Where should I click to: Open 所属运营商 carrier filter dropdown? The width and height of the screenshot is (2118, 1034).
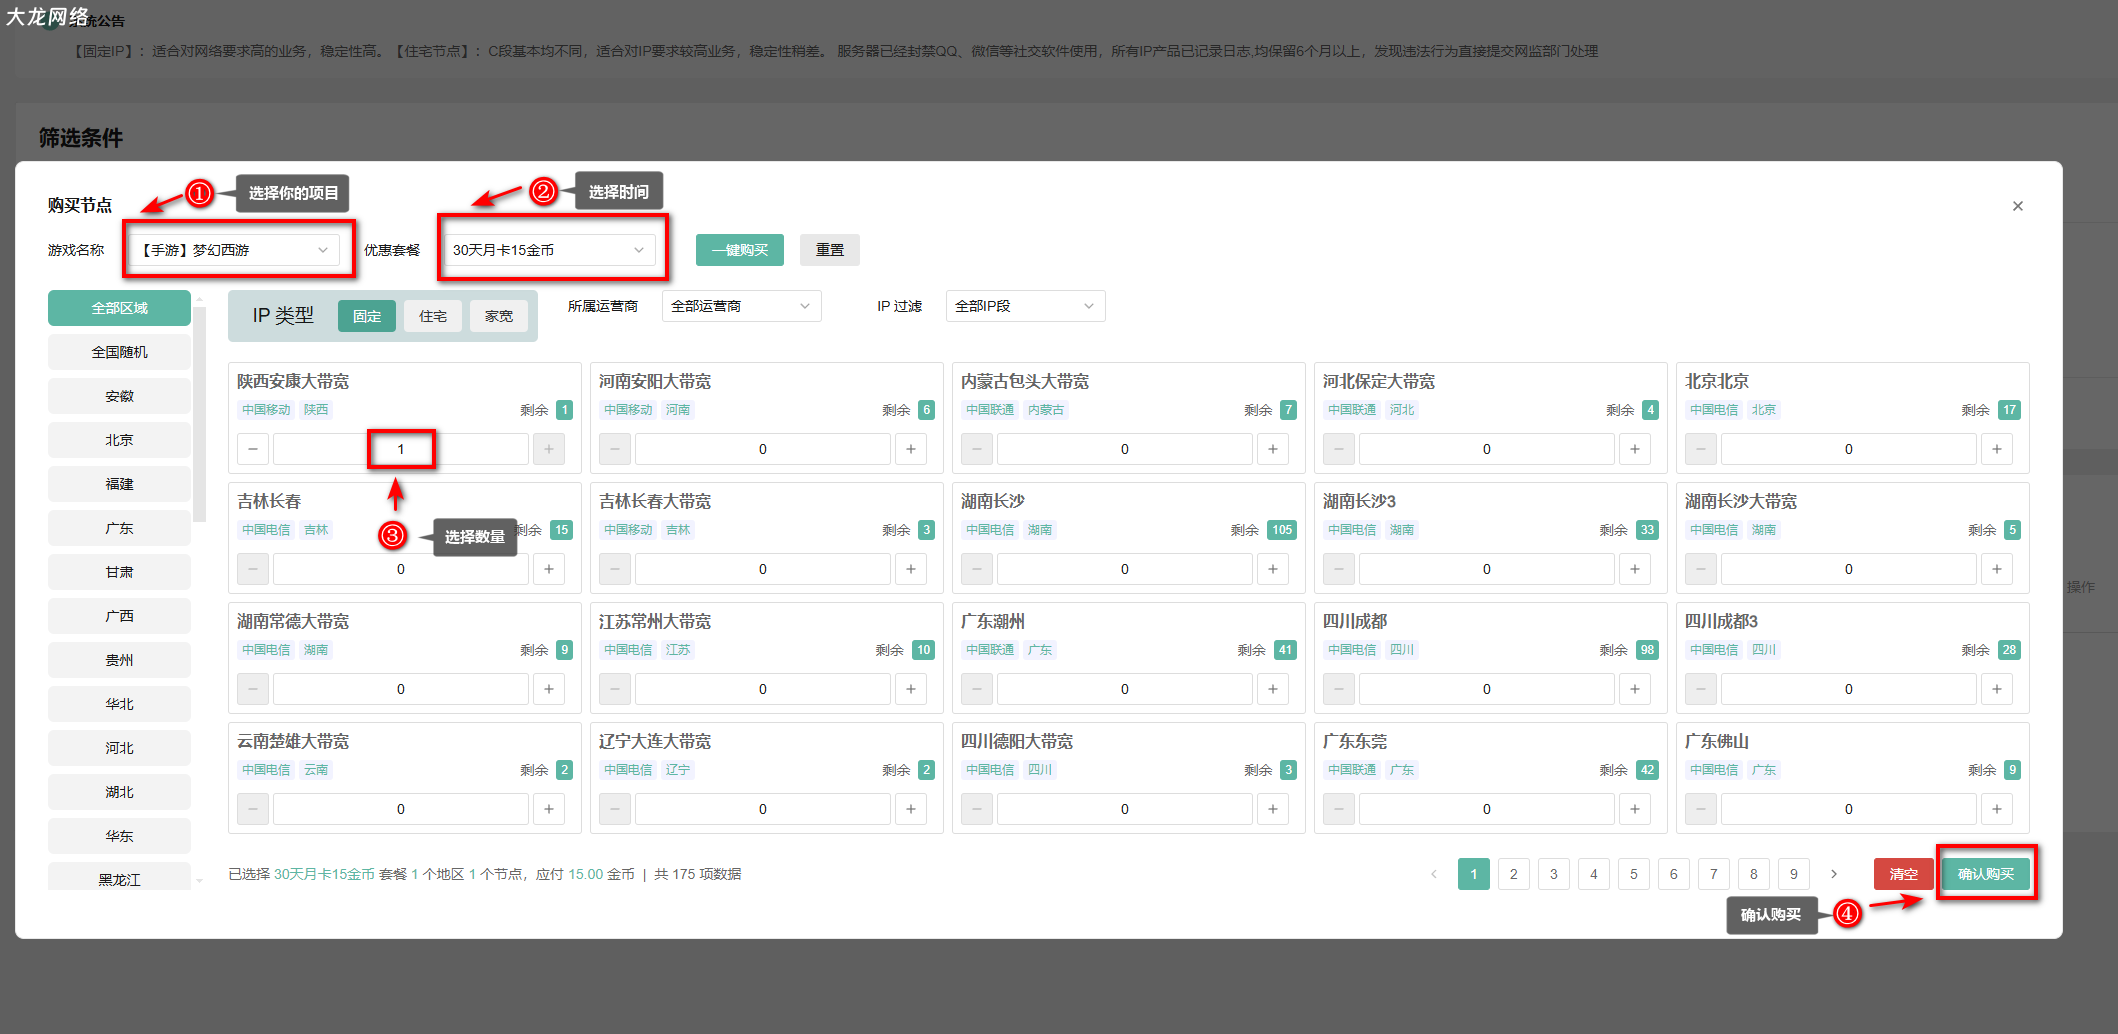click(x=741, y=306)
